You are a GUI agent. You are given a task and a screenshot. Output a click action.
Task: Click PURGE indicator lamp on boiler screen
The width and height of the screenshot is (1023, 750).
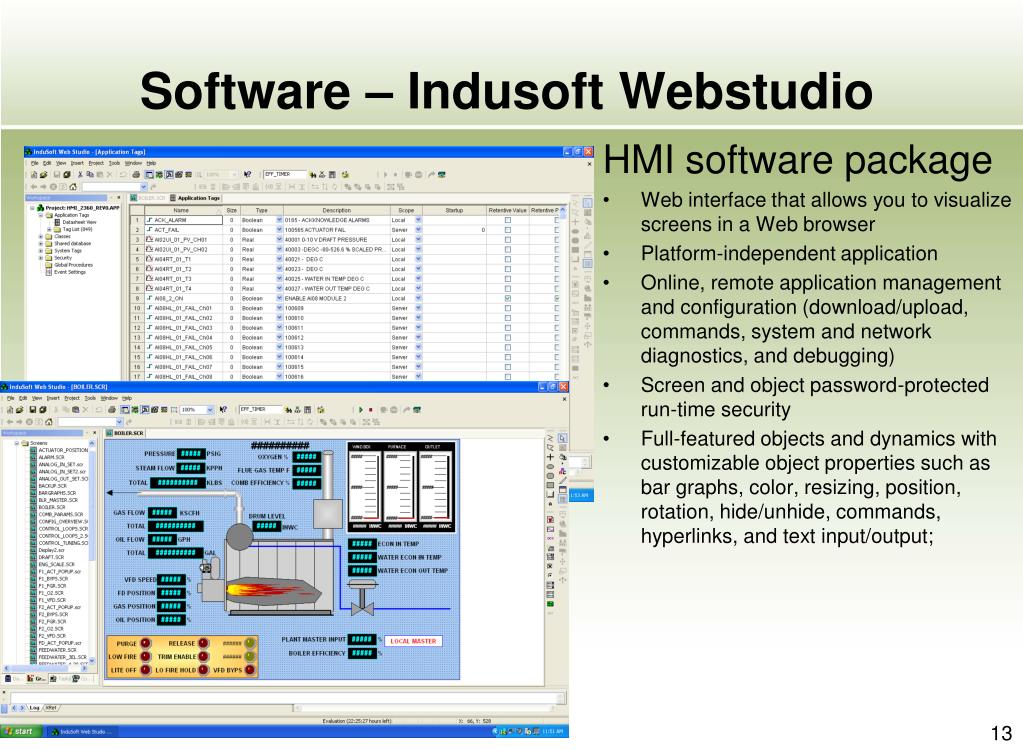pos(145,643)
